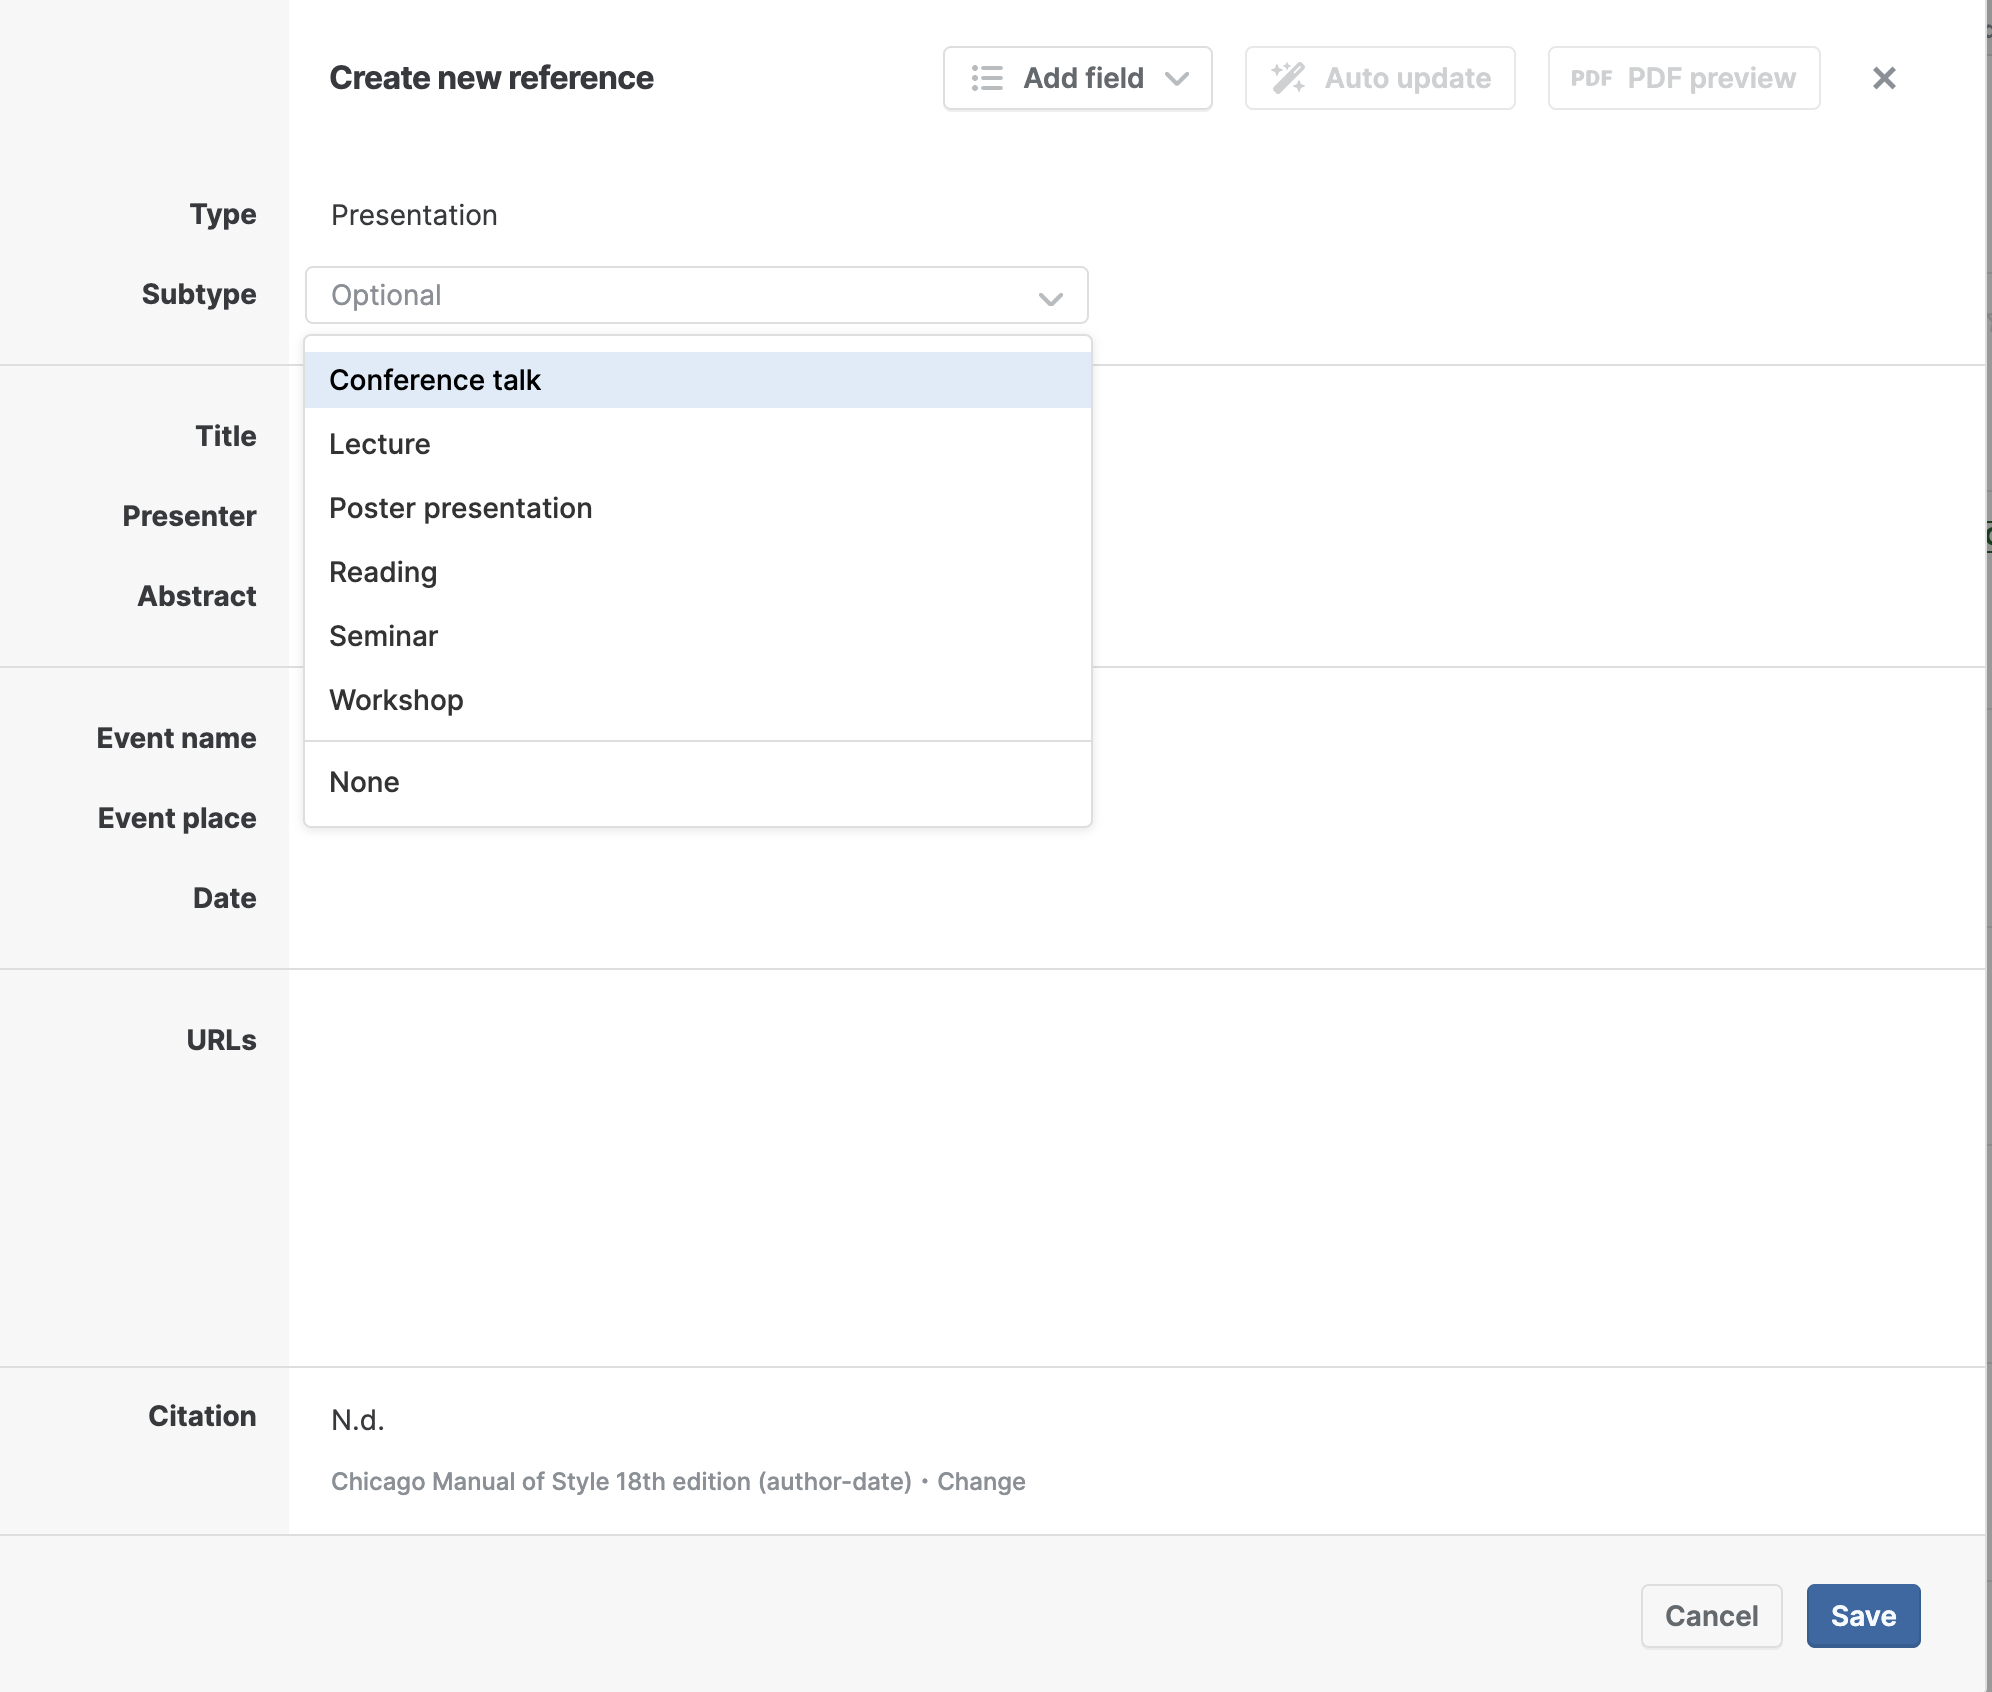The width and height of the screenshot is (1992, 1692).
Task: Click the PDF icon in PDF preview
Action: click(x=1591, y=78)
